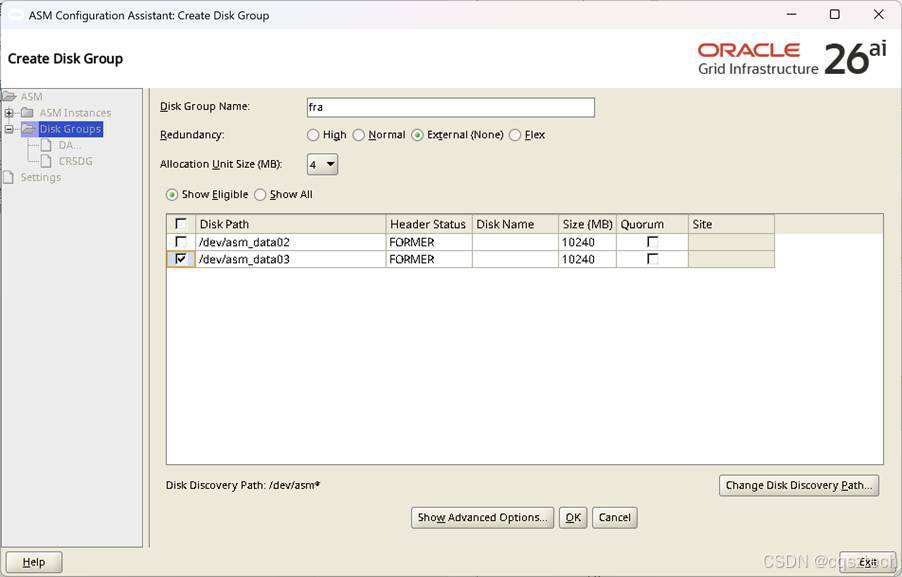Image resolution: width=902 pixels, height=577 pixels.
Task: Click Site cell of asm_data02 row
Action: pyautogui.click(x=731, y=242)
